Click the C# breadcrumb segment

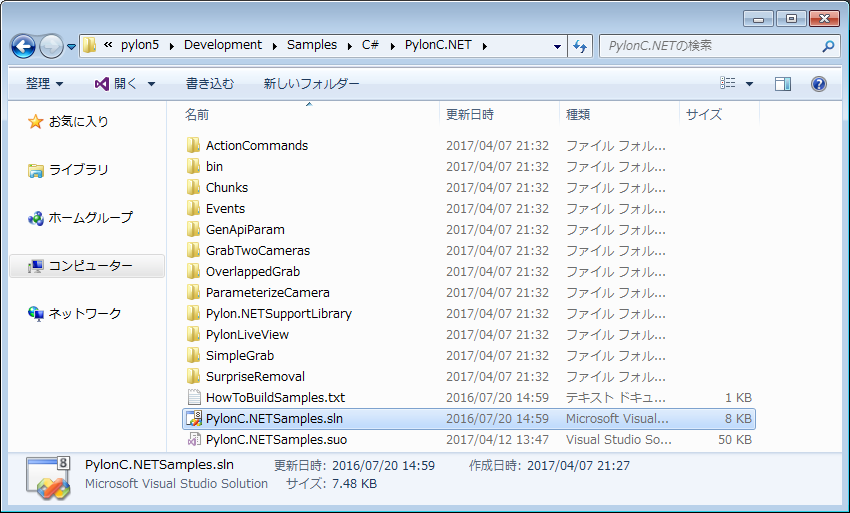tap(370, 45)
